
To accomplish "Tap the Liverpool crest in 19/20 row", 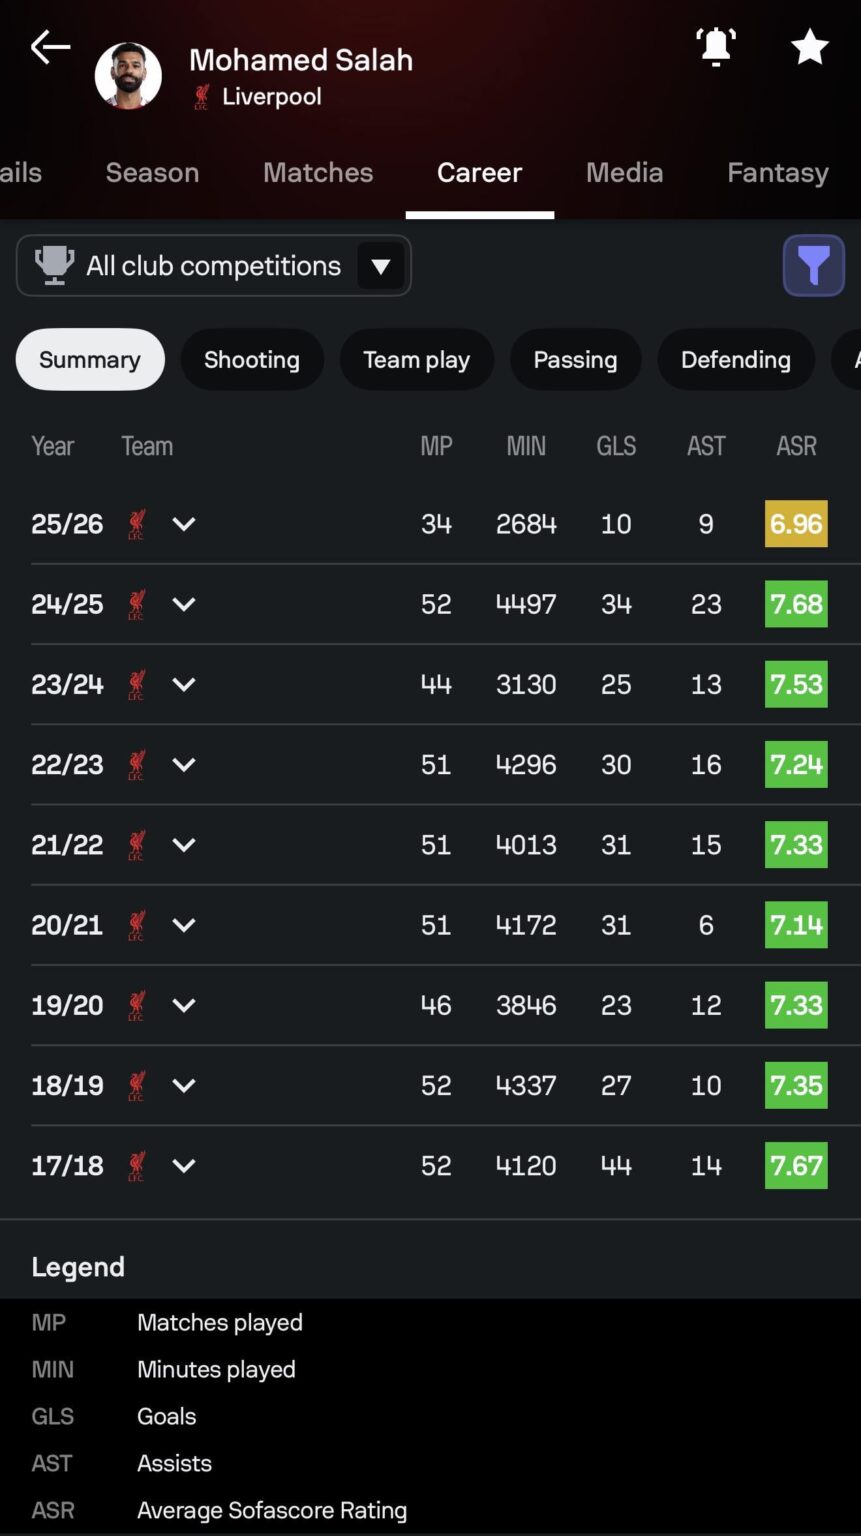I will click(x=137, y=1005).
